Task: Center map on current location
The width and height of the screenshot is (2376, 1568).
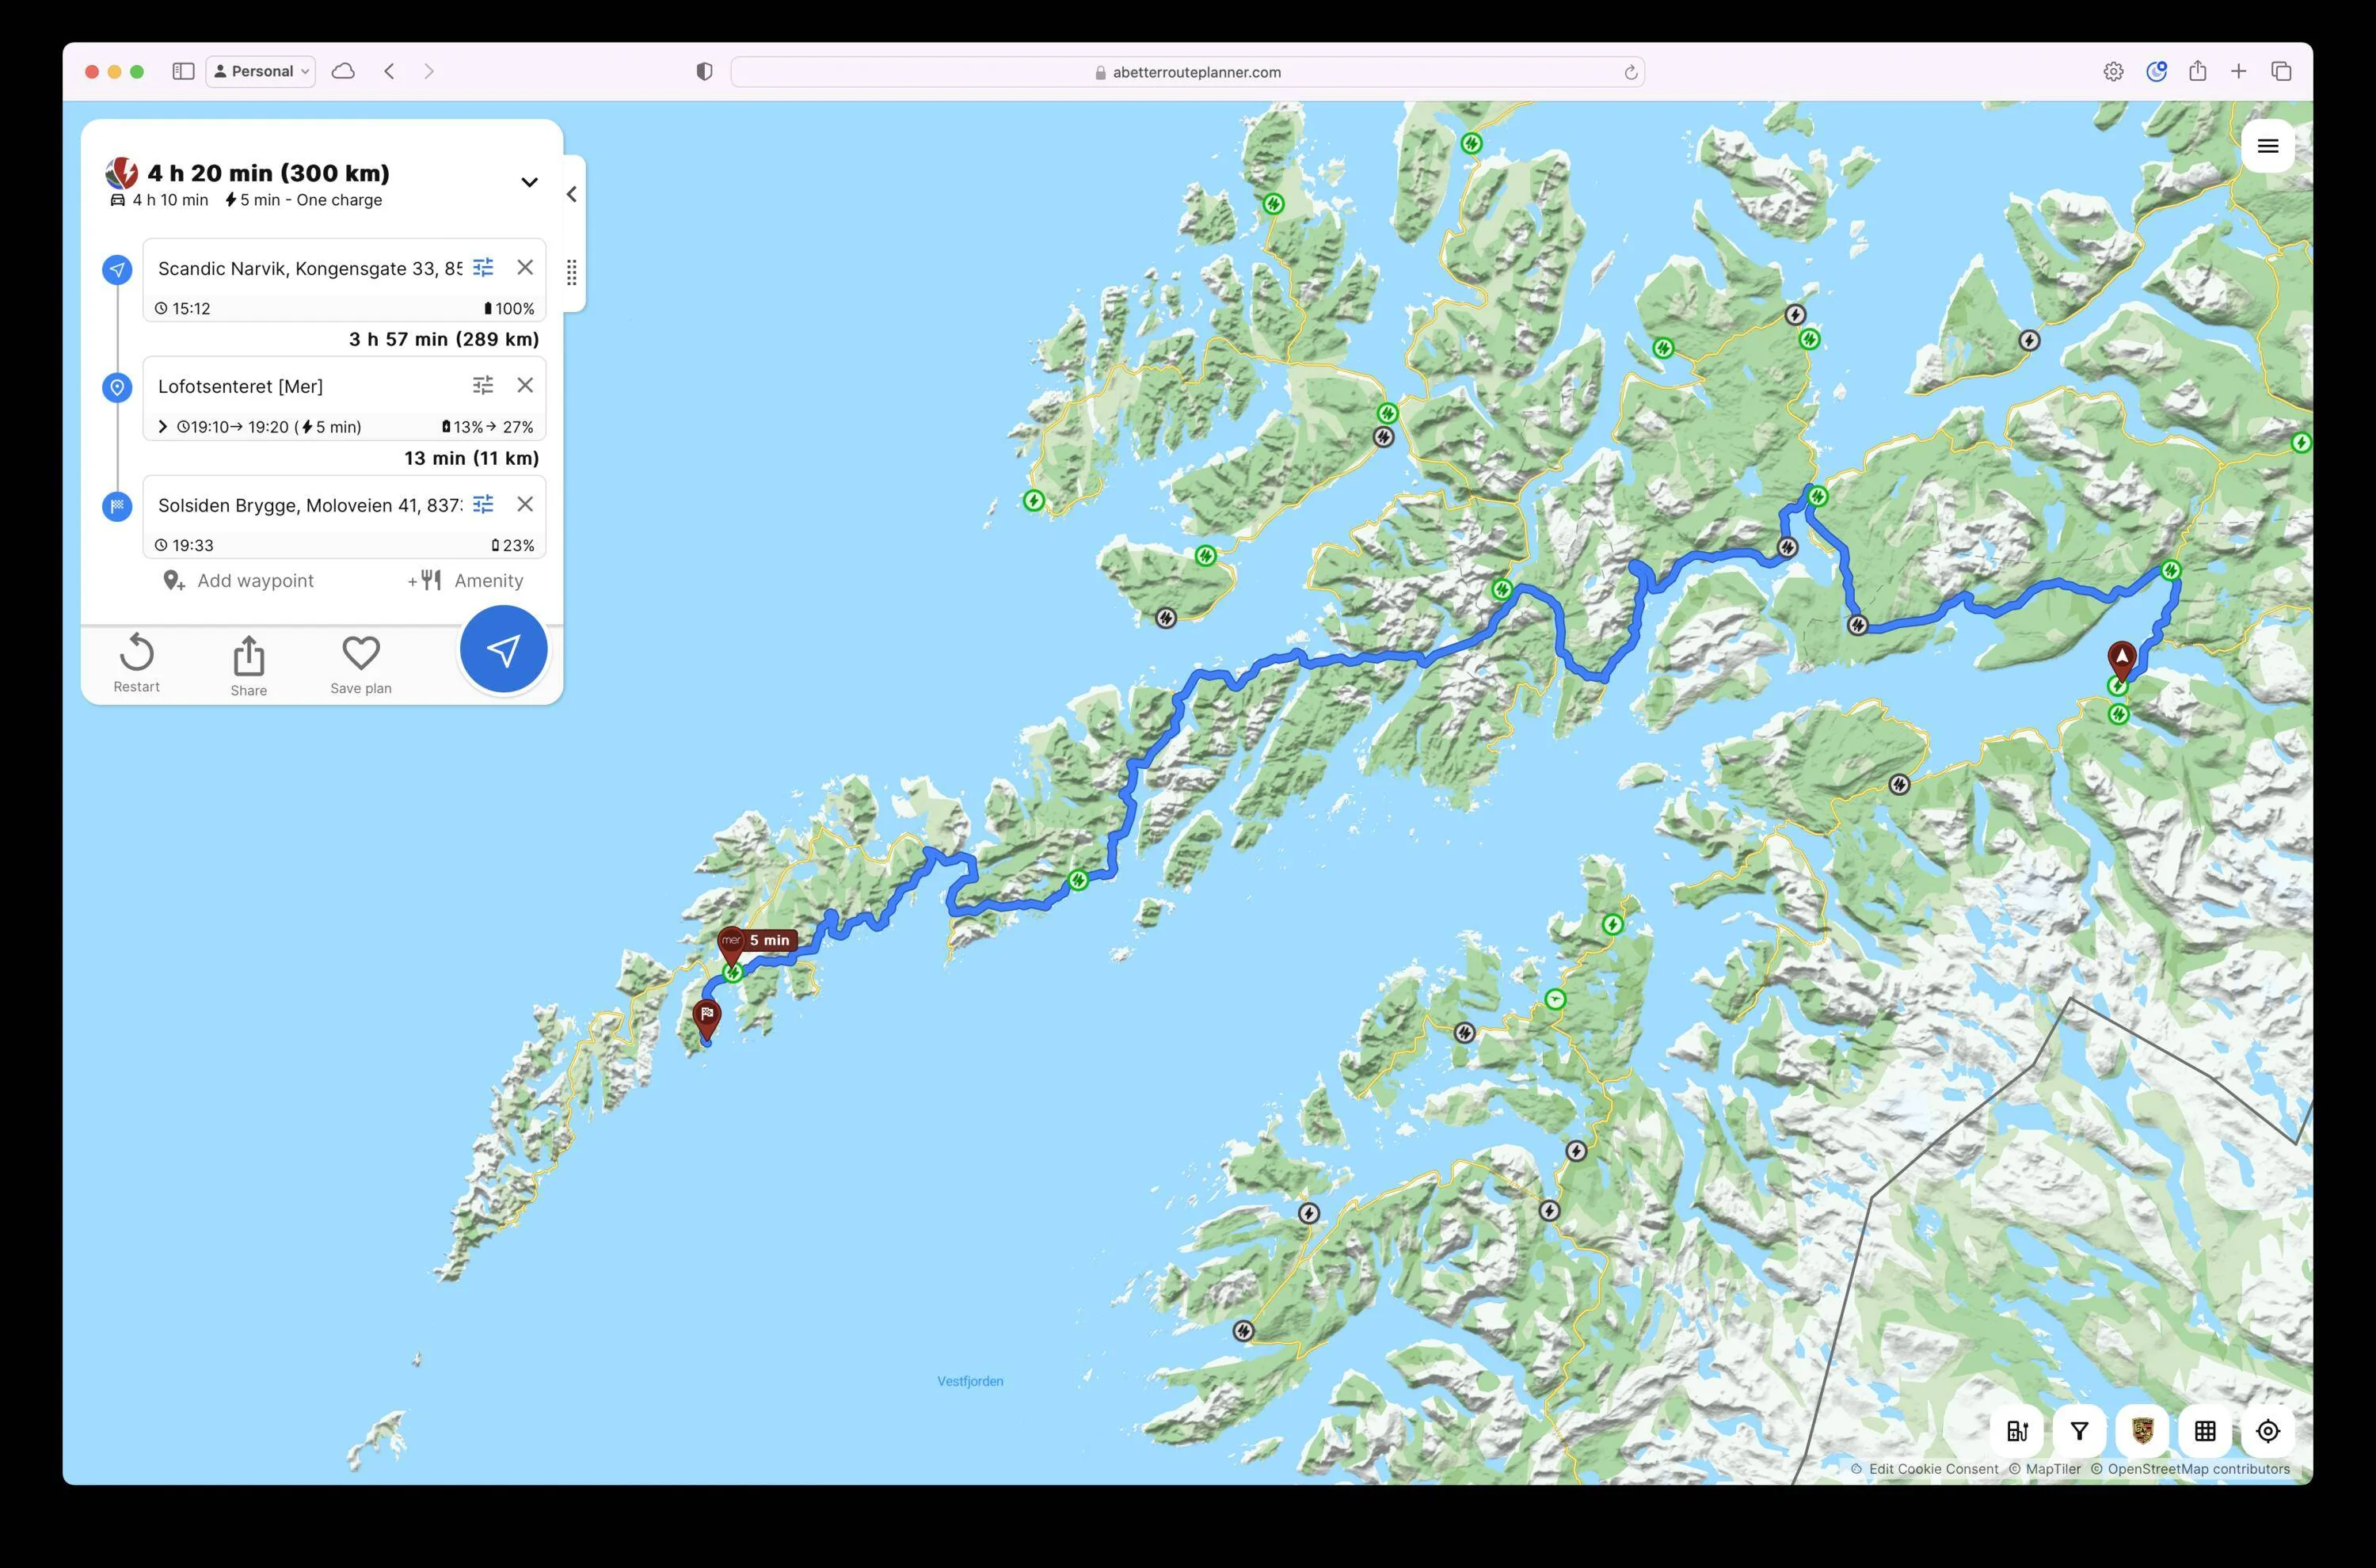Action: [2268, 1431]
